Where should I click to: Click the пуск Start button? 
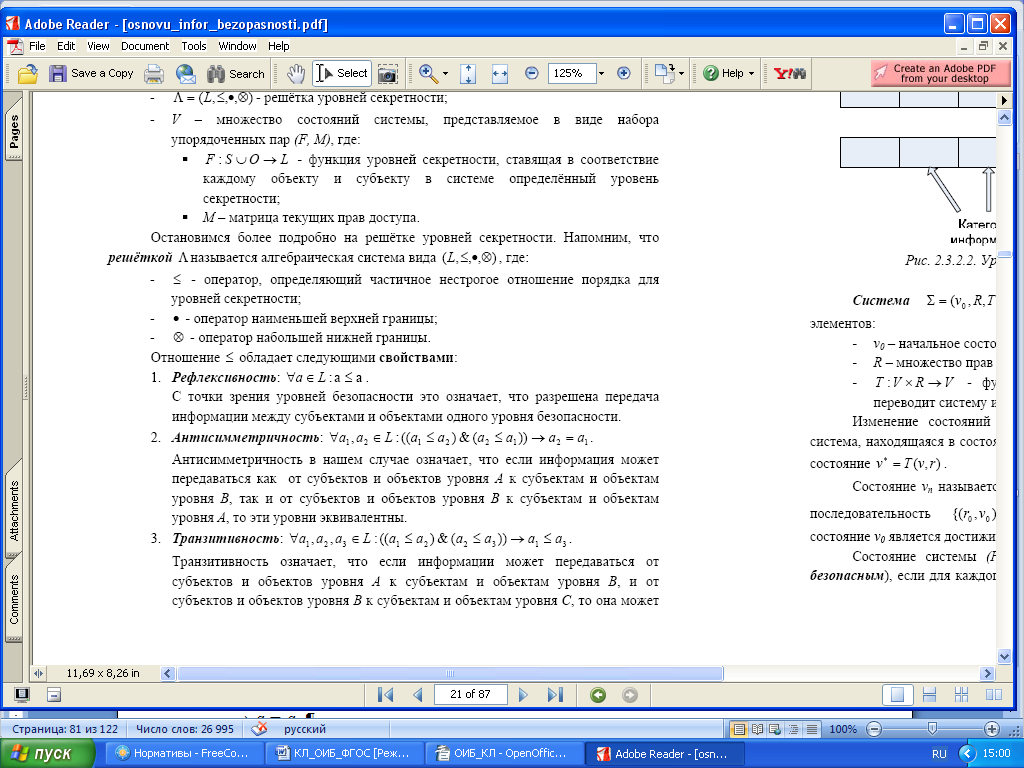(x=46, y=754)
